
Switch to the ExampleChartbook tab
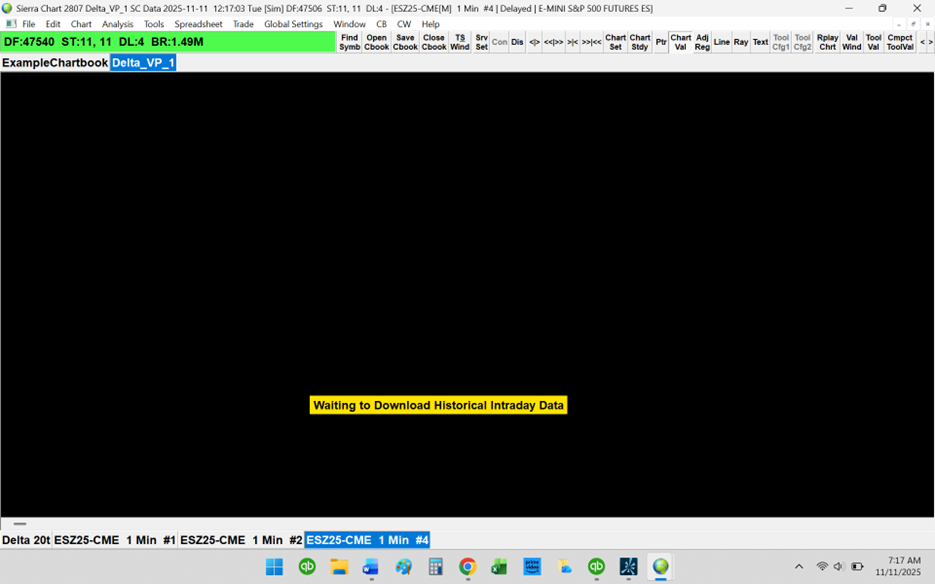[x=55, y=63]
